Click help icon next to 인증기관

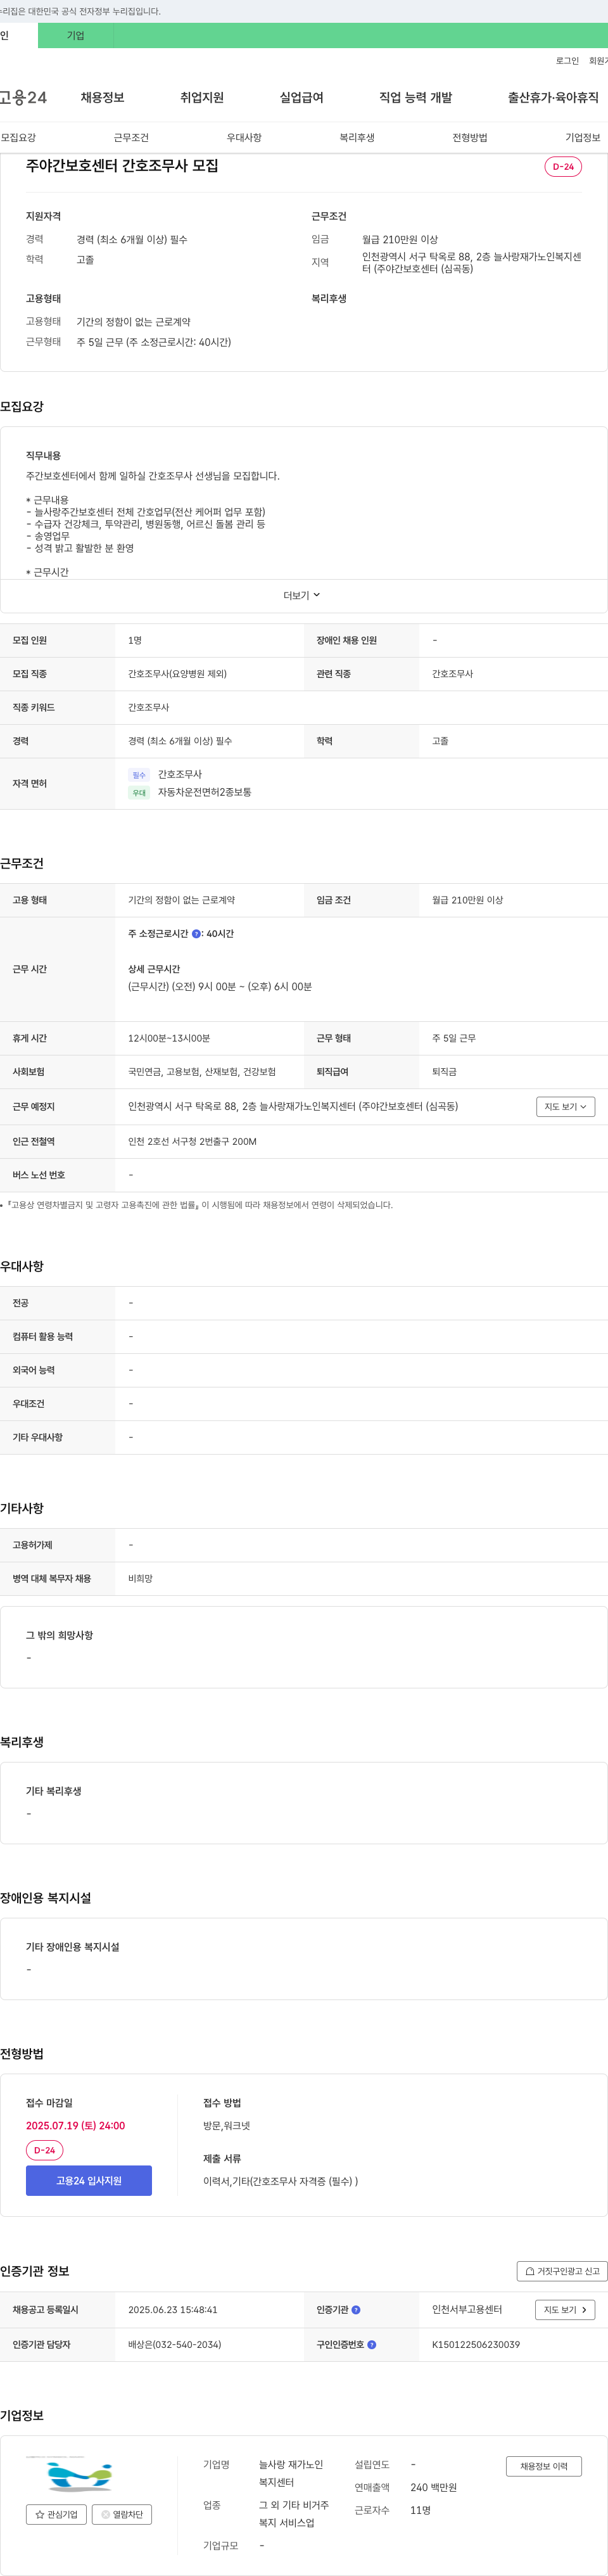[x=356, y=2310]
